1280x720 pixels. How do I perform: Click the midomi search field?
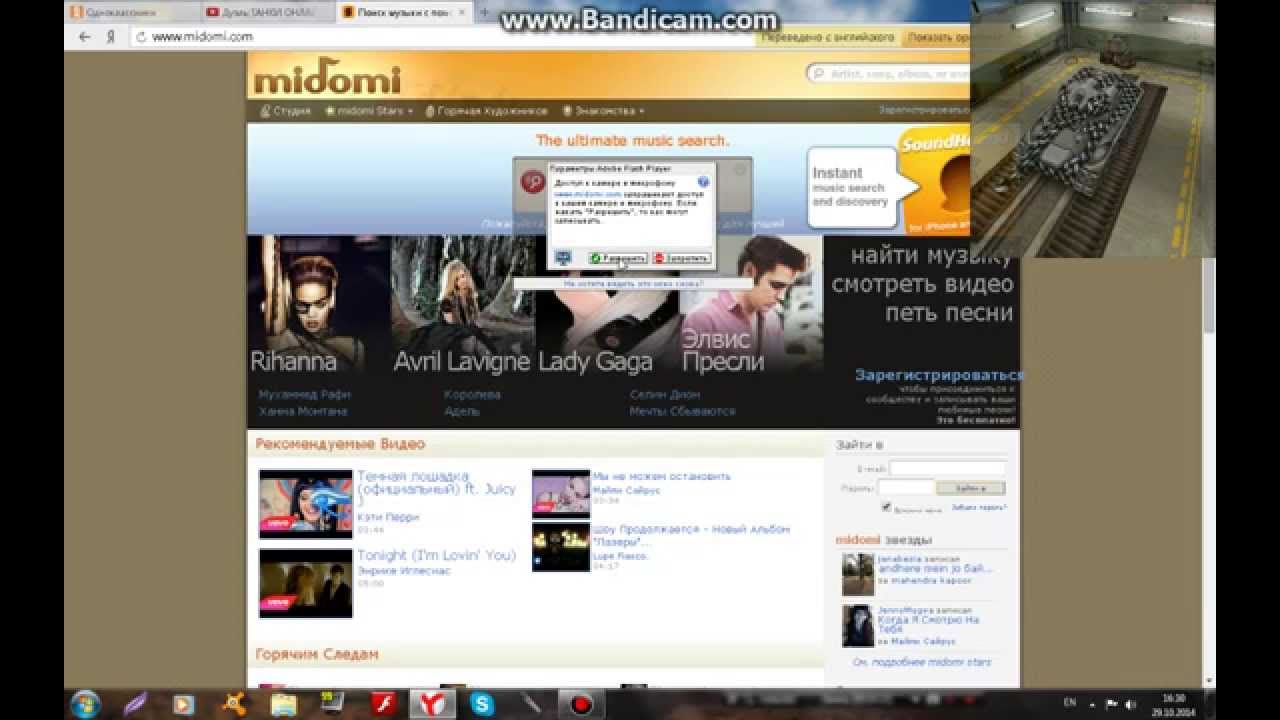tap(890, 73)
